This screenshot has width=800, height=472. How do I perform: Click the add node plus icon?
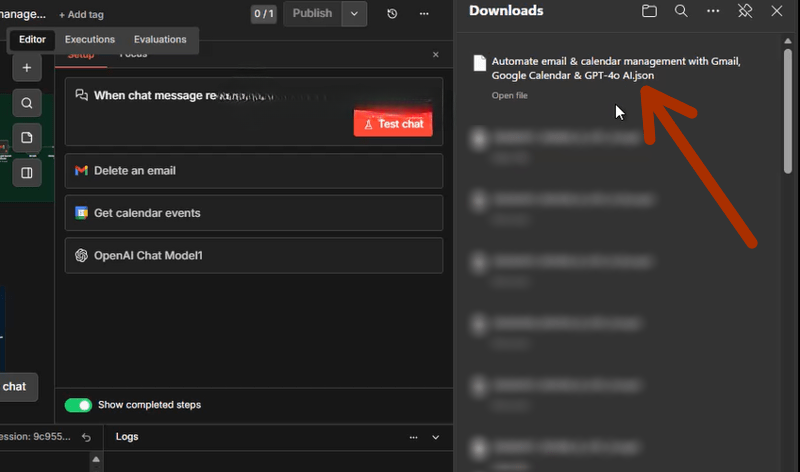pyautogui.click(x=27, y=68)
